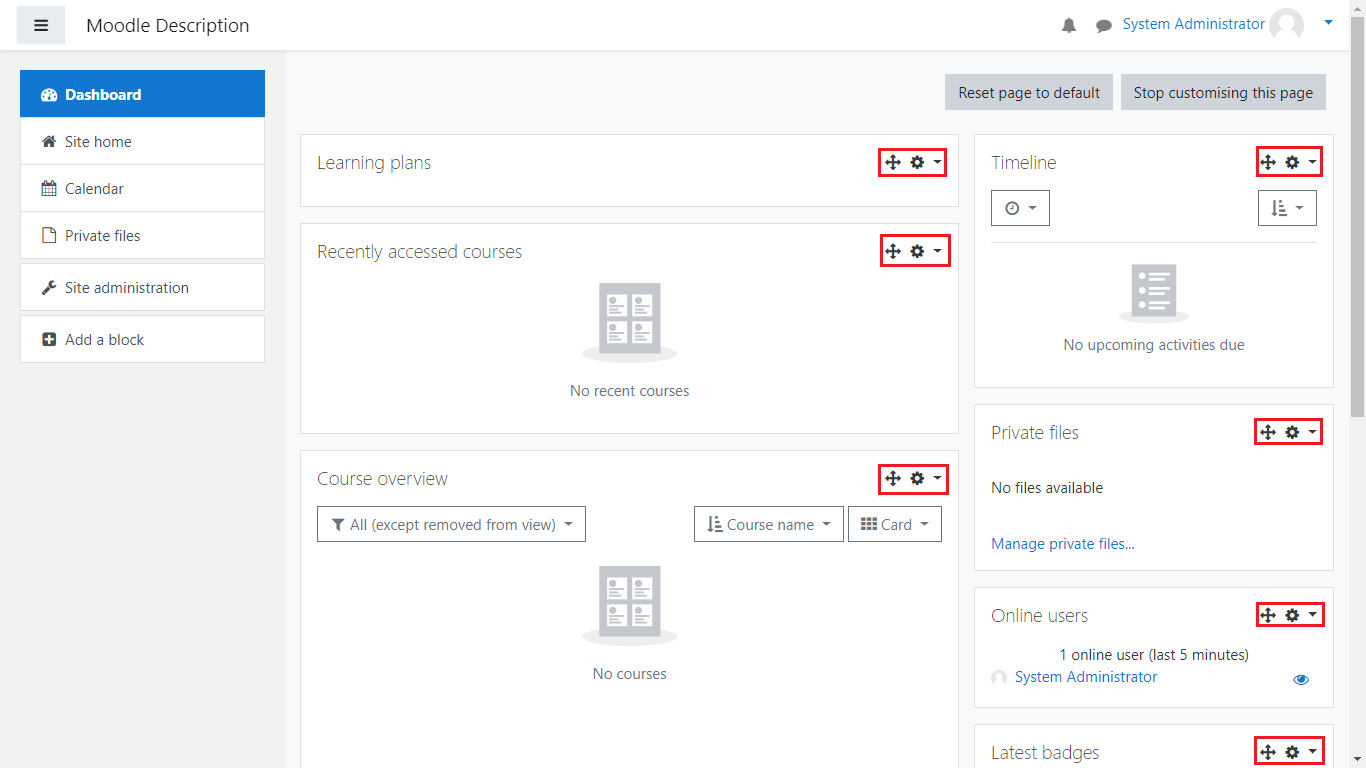Toggle the eye visibility icon in Online users
The width and height of the screenshot is (1366, 768).
pyautogui.click(x=1301, y=679)
